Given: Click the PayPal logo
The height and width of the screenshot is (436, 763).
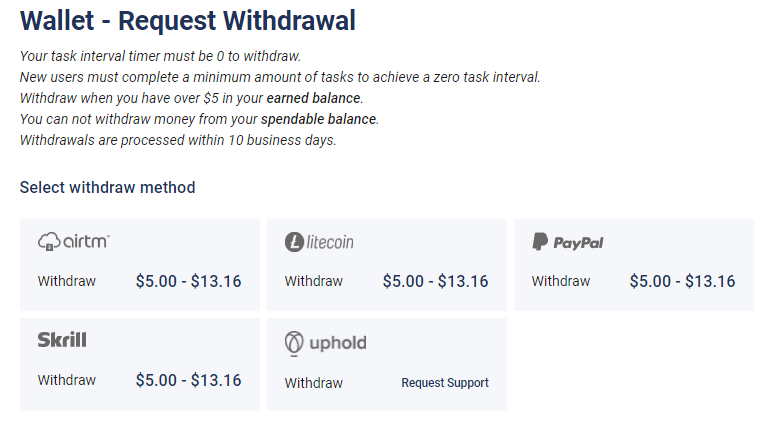Looking at the screenshot, I should tap(567, 242).
